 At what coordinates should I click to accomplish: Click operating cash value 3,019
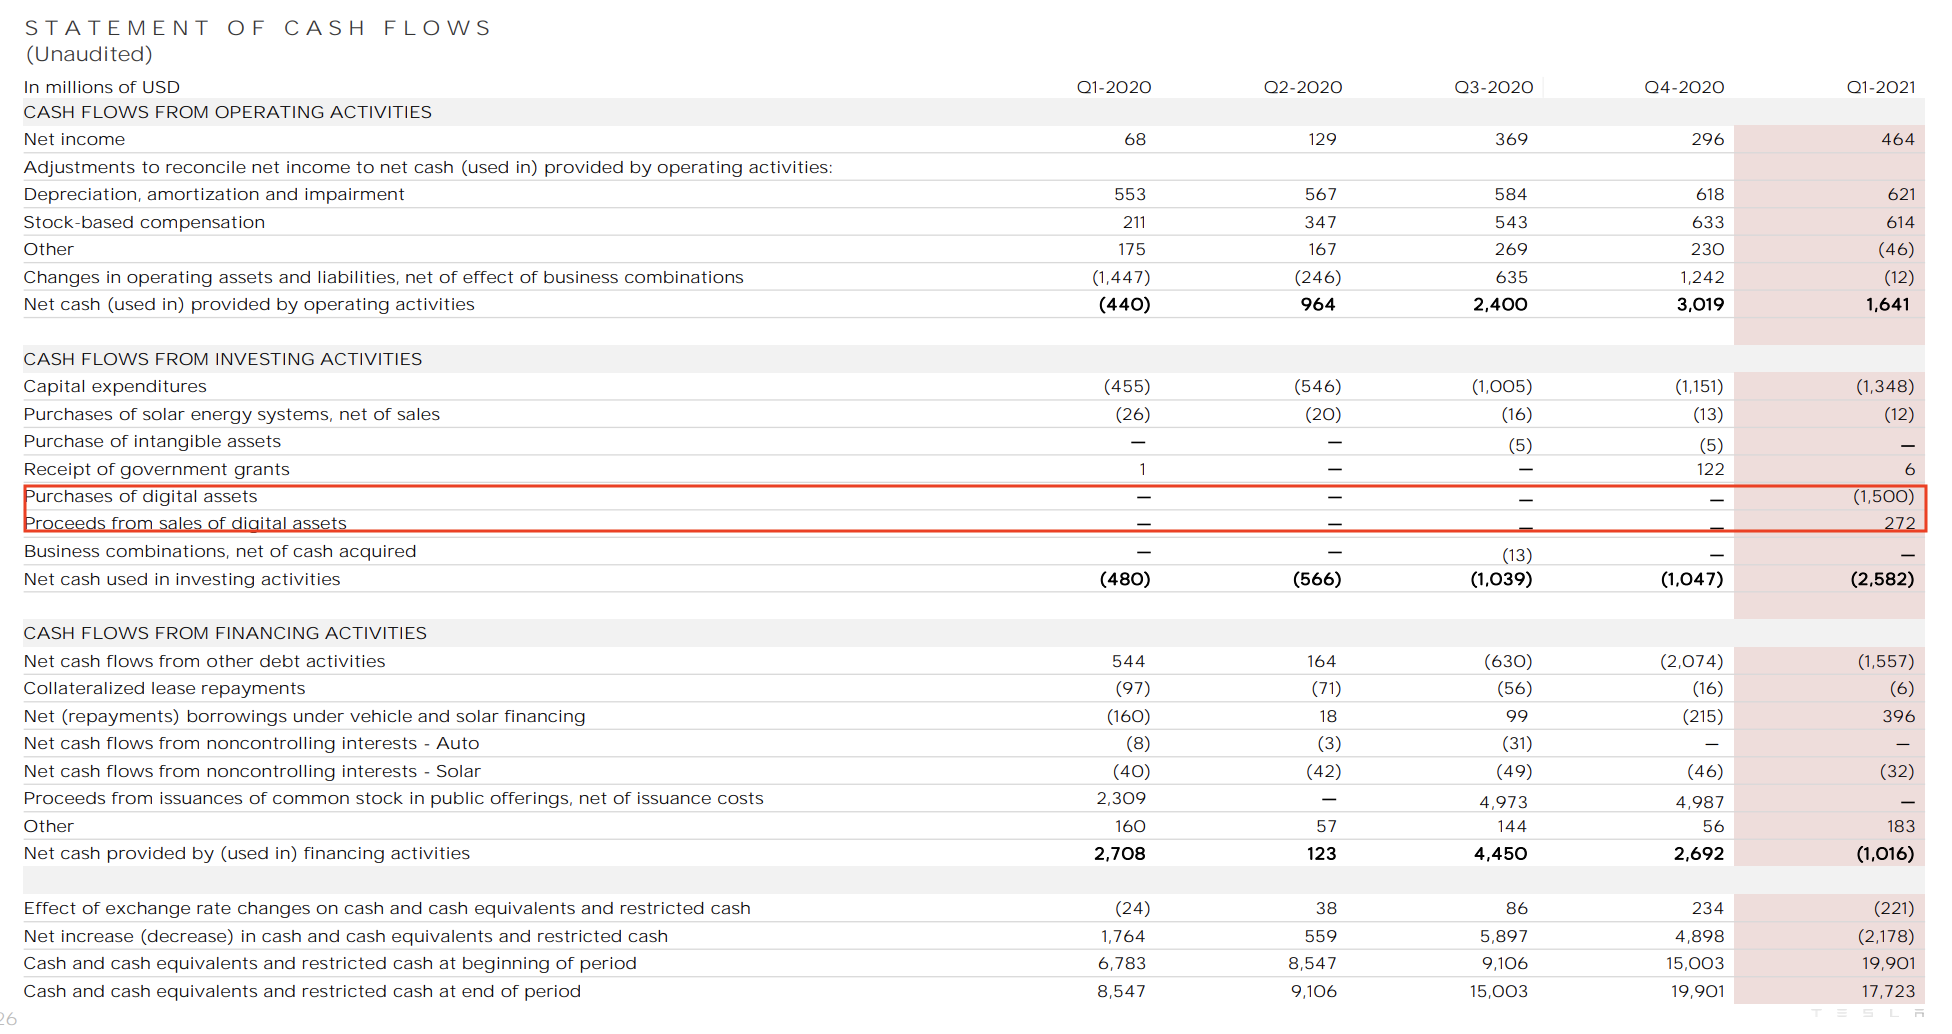click(1700, 304)
